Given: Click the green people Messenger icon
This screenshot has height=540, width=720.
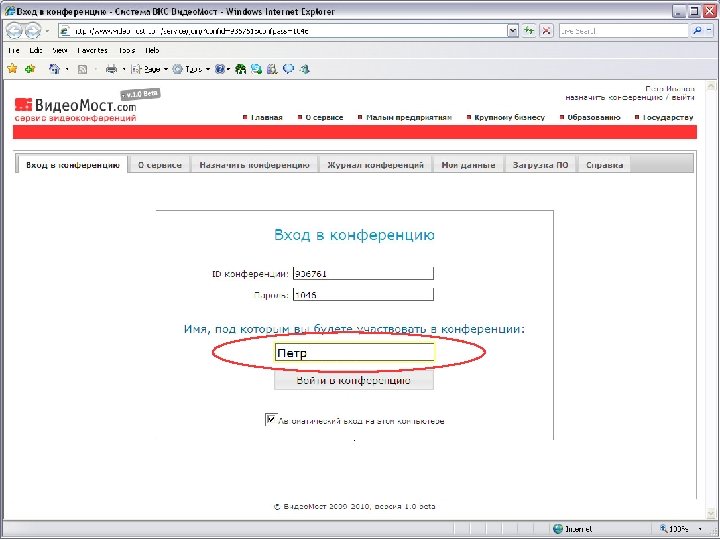Looking at the screenshot, I should (241, 69).
